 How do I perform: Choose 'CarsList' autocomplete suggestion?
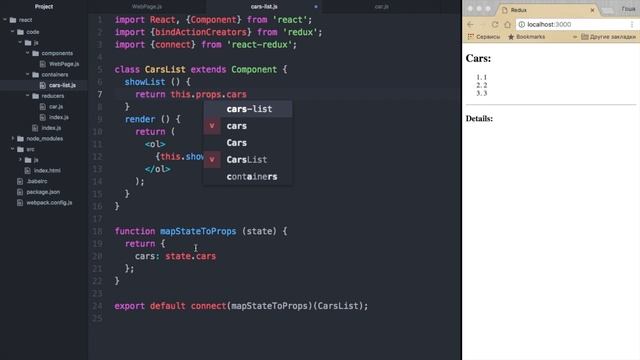tap(248, 160)
